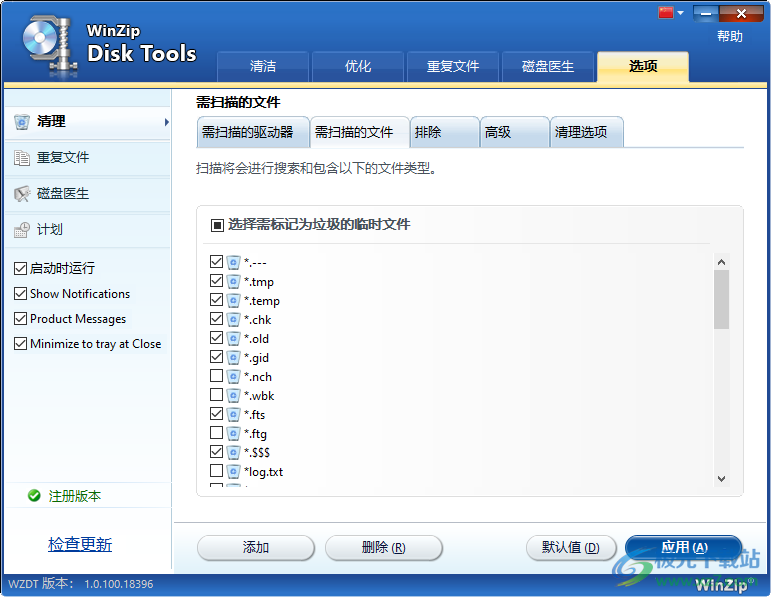Viewport: 771px width, 597px height.
Task: Open the 检查更新 link
Action: pyautogui.click(x=80, y=544)
